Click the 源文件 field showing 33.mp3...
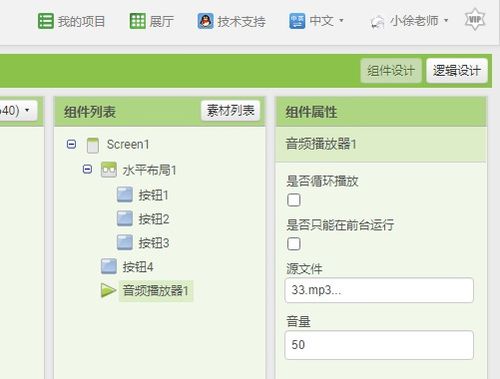 pyautogui.click(x=379, y=290)
